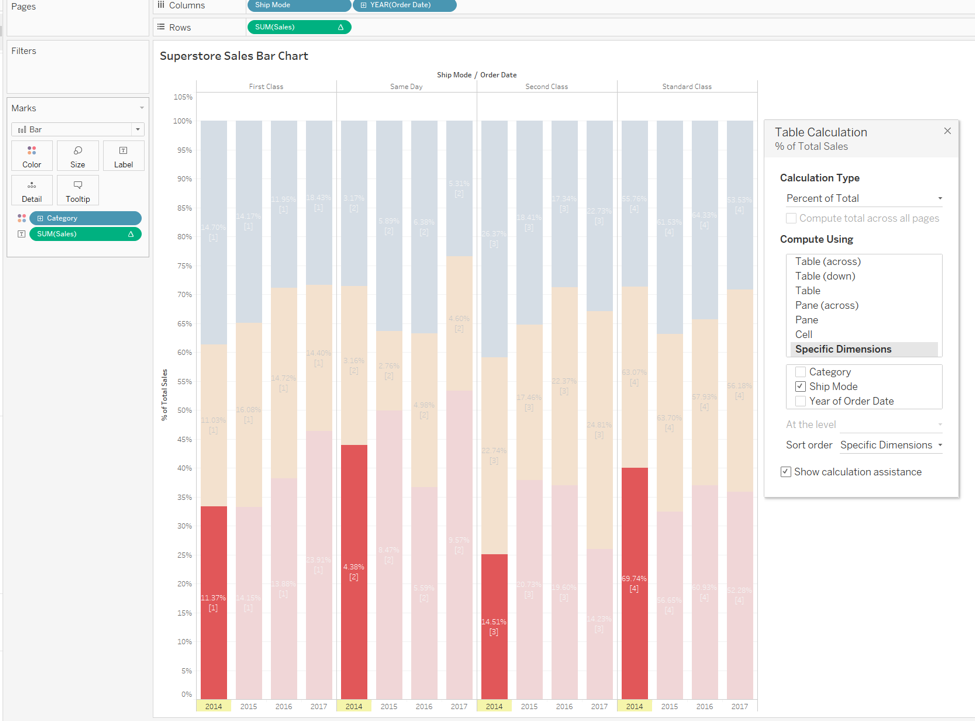Click the Ship Mode pill in Columns
The width and height of the screenshot is (975, 721).
[x=297, y=5]
